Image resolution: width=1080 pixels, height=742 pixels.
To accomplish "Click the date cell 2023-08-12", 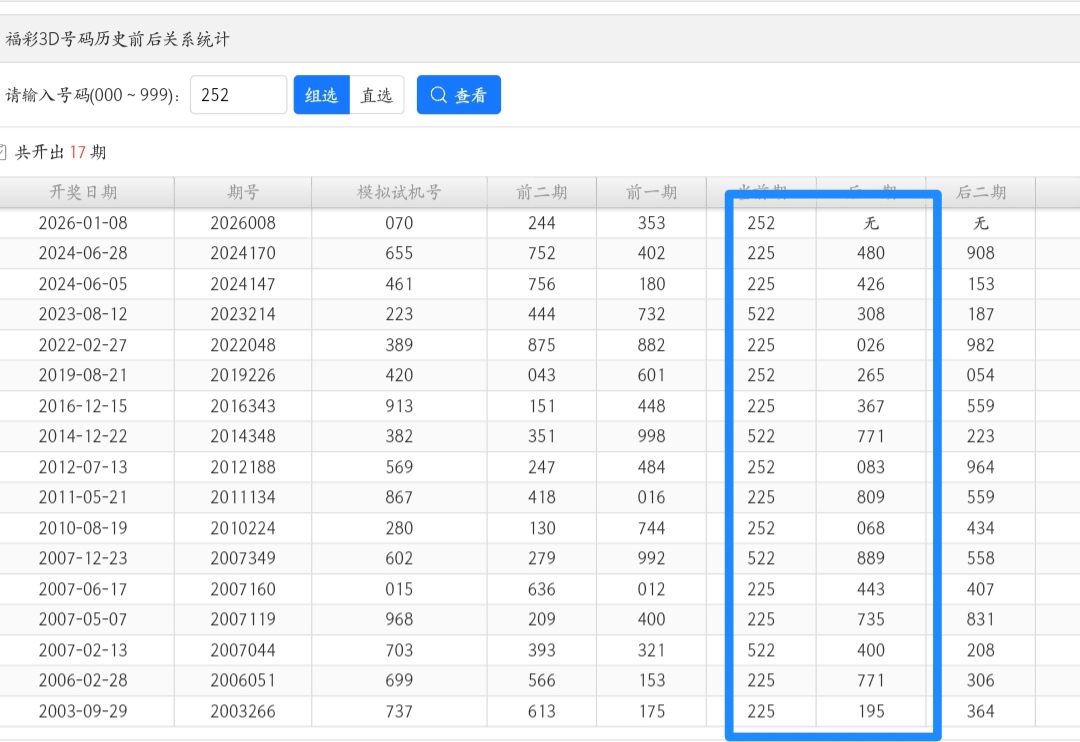I will coord(83,314).
